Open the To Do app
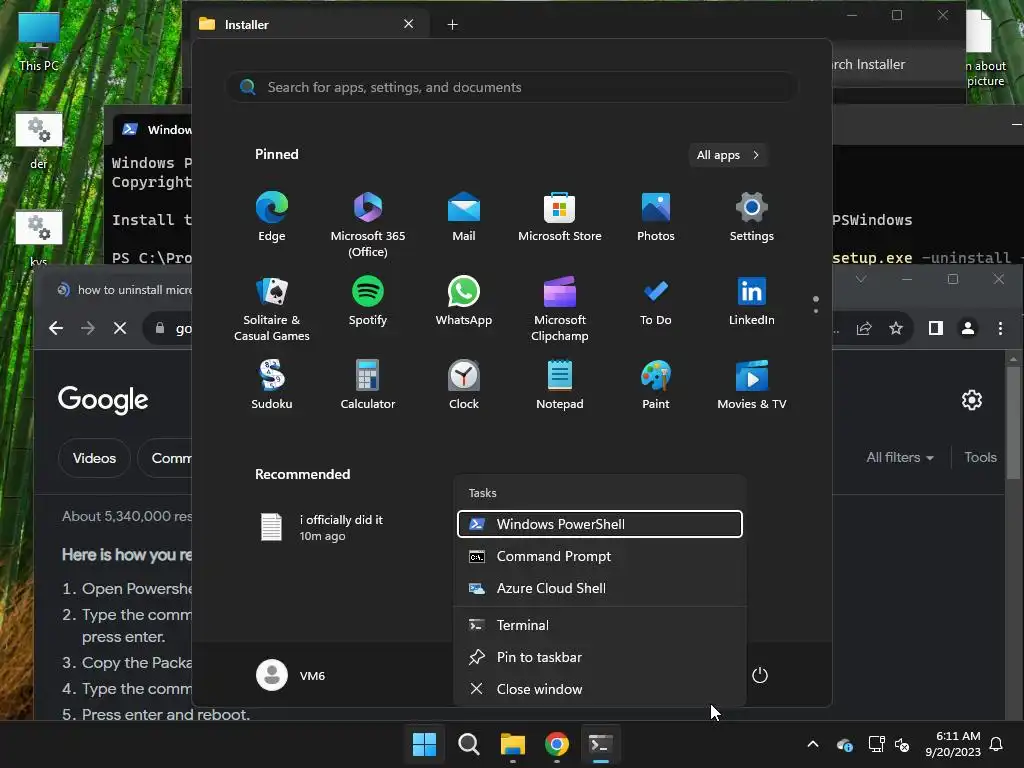Image resolution: width=1024 pixels, height=768 pixels. click(x=656, y=301)
